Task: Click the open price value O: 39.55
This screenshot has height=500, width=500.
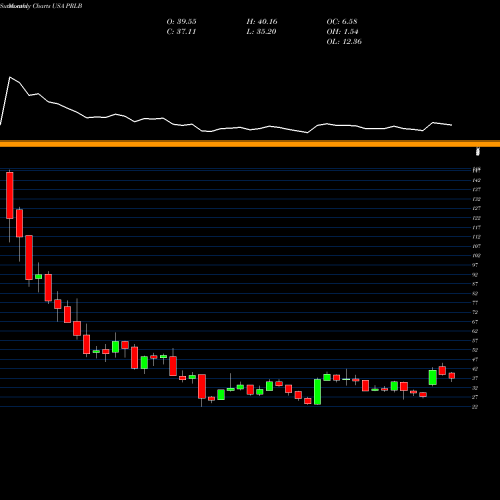Action: 181,22
